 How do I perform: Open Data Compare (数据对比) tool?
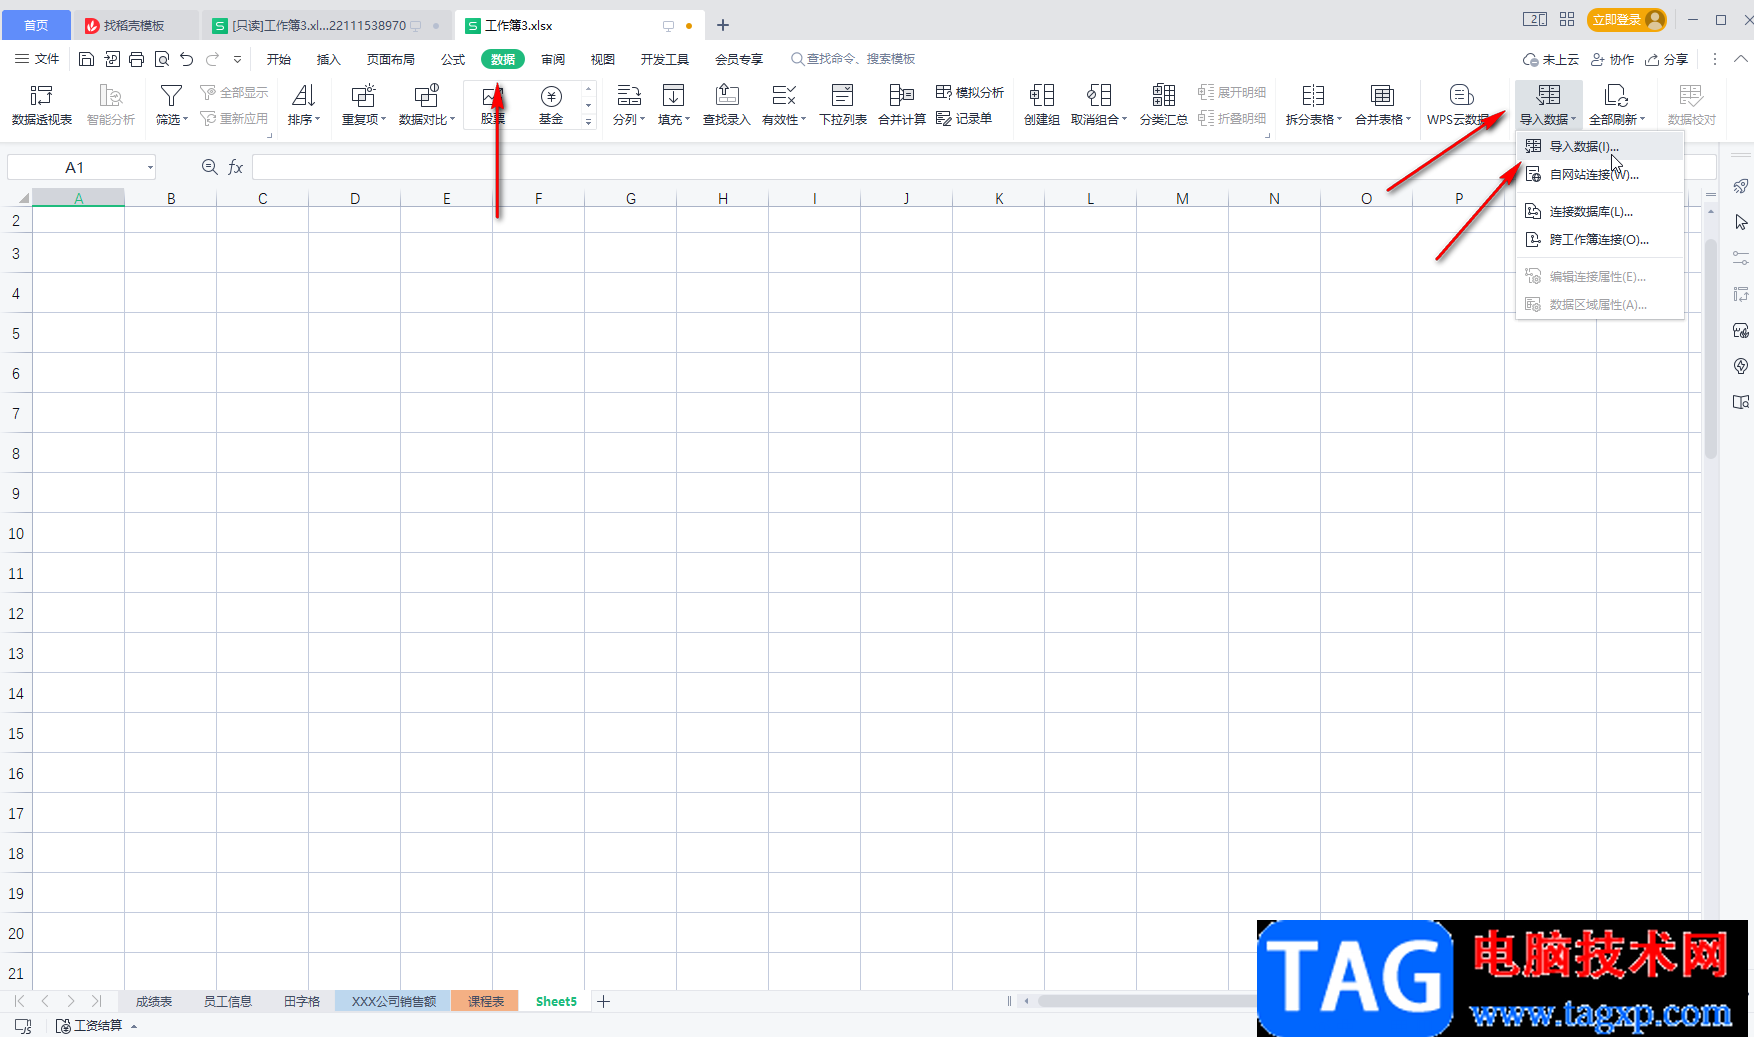pos(427,105)
